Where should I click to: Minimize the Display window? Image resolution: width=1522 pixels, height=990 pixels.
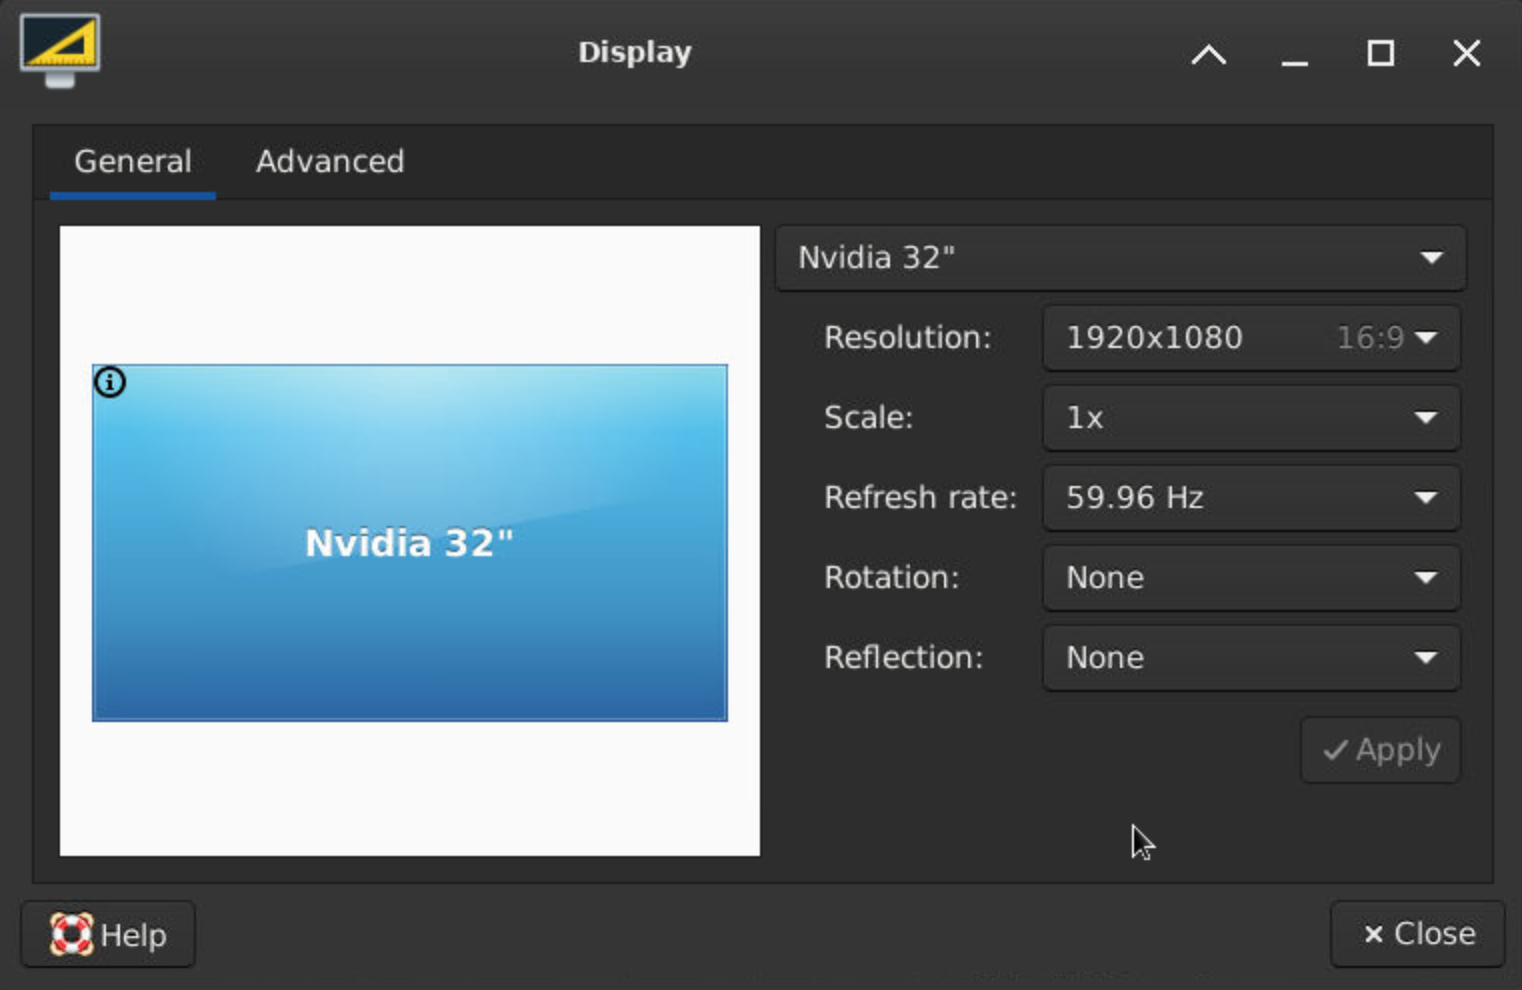click(1295, 54)
